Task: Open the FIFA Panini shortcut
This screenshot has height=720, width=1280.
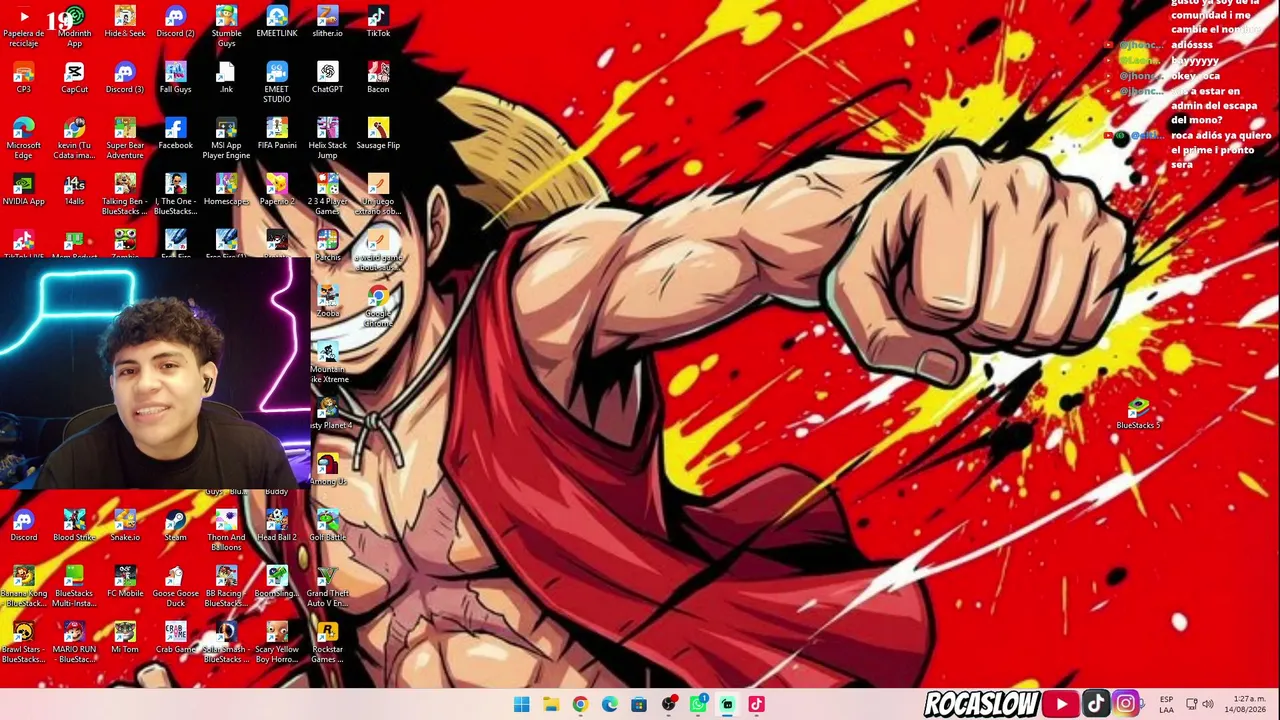Action: click(x=277, y=134)
